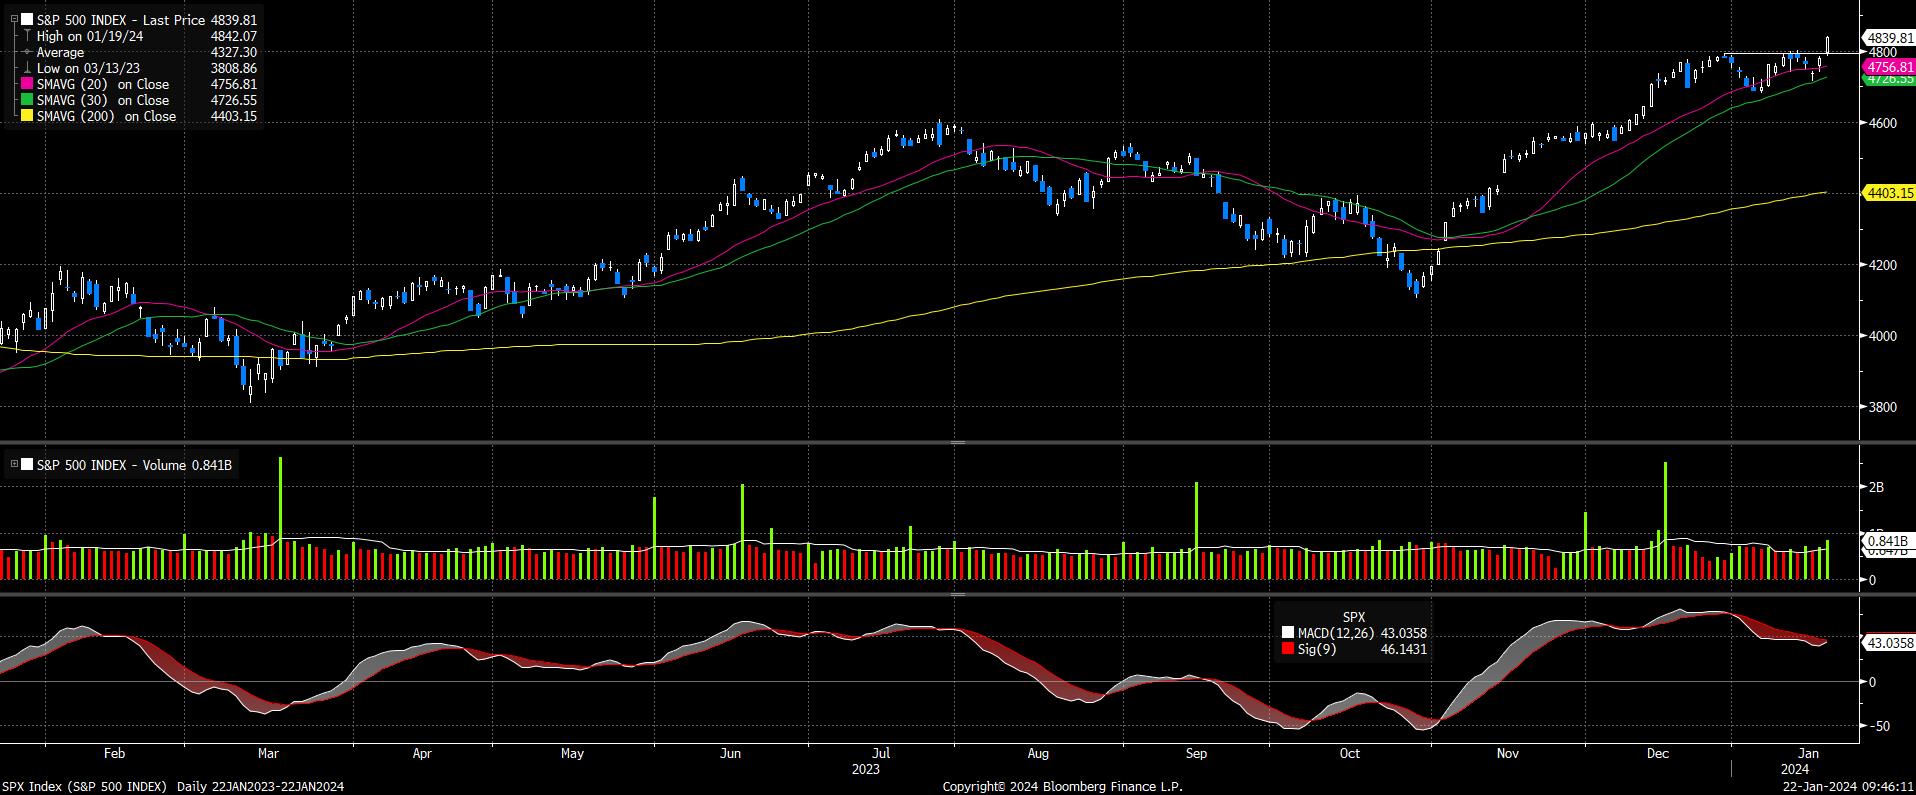Click the 4200 price axis label
Viewport: 1916px width, 795px height.
1882,265
